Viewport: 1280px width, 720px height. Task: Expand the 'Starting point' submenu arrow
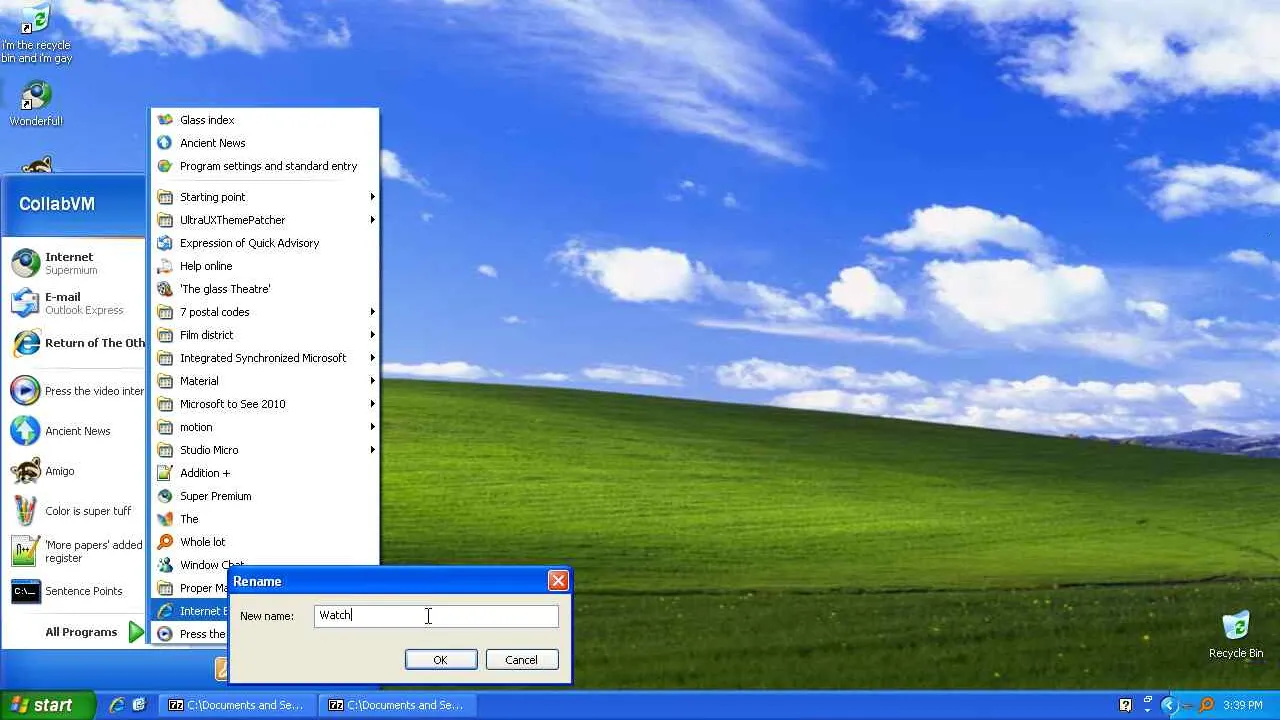373,197
